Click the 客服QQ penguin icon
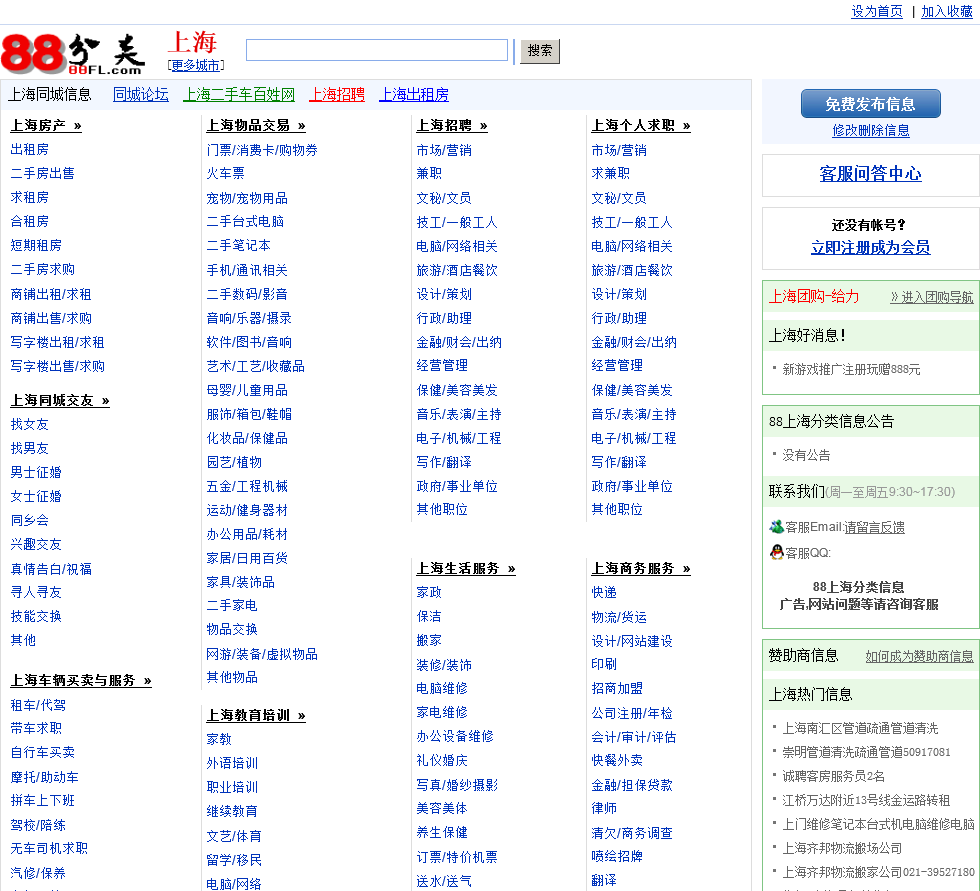The width and height of the screenshot is (980, 891). tap(776, 552)
